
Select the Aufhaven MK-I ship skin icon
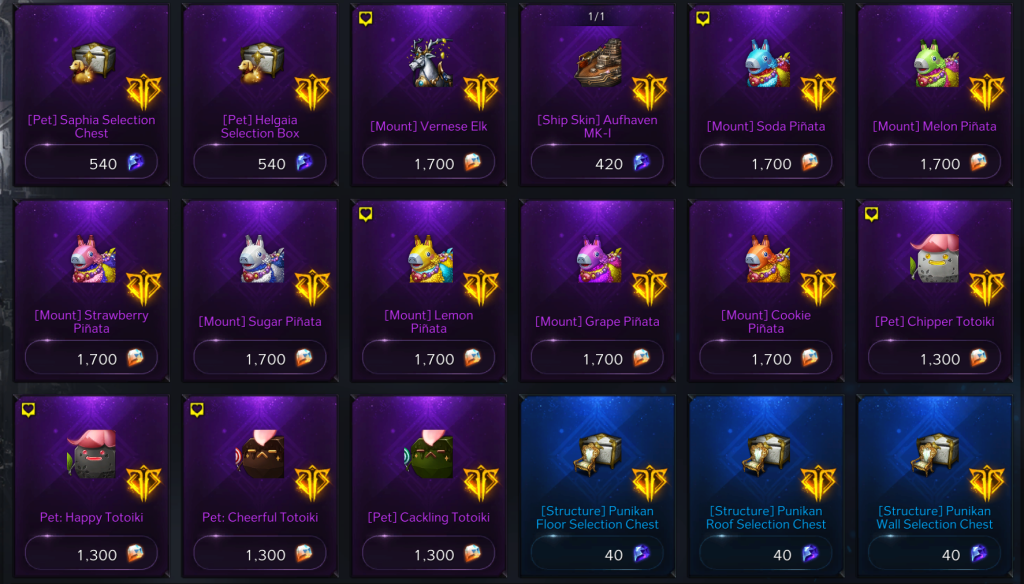click(598, 63)
